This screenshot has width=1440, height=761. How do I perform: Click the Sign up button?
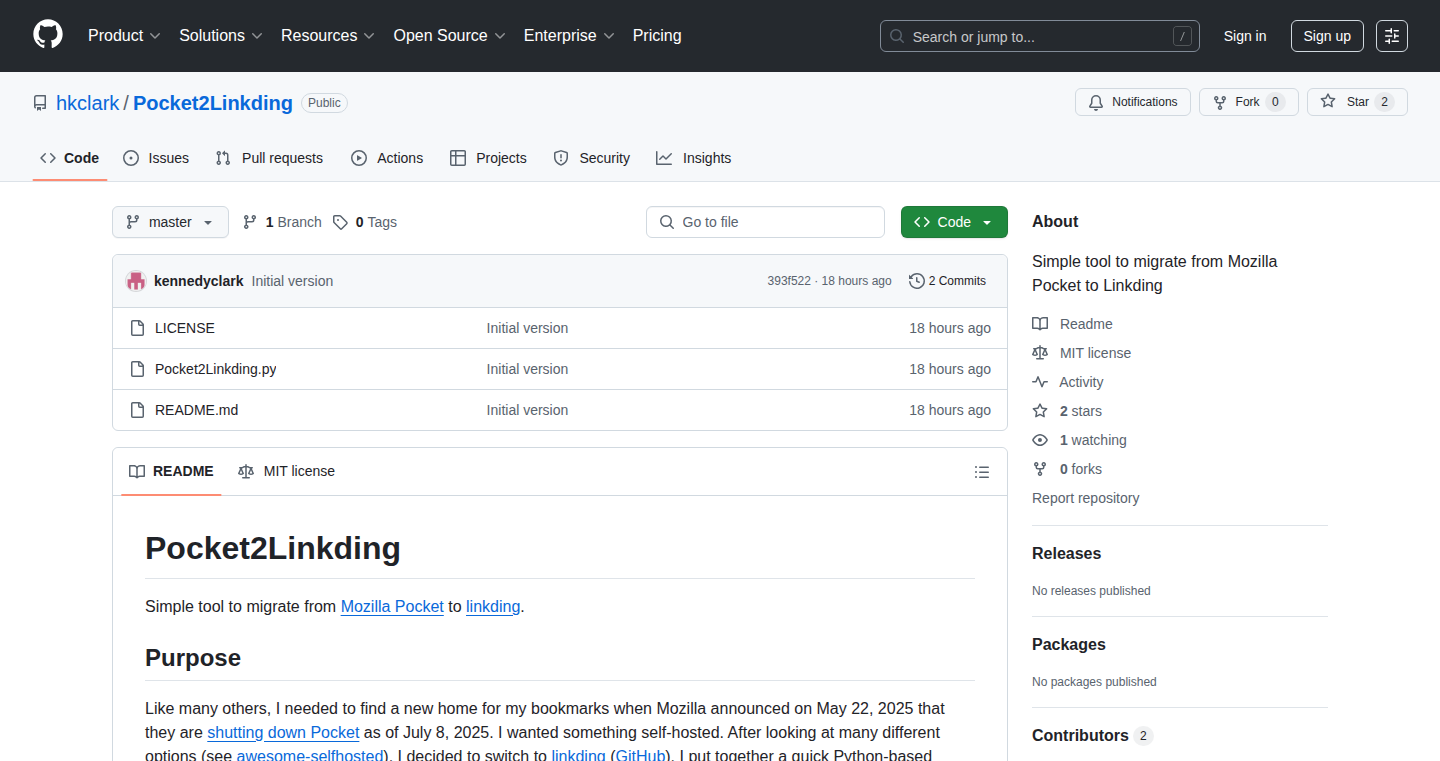1327,36
